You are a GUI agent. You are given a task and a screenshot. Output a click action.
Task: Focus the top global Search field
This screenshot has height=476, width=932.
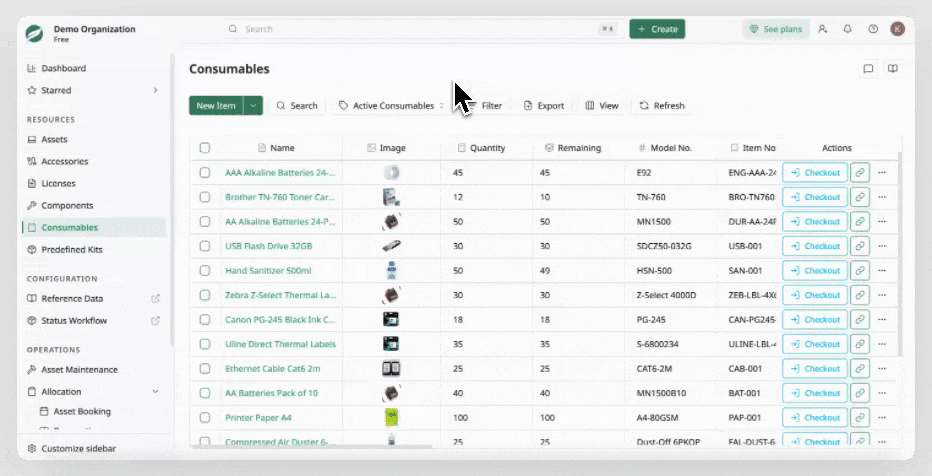coord(422,29)
